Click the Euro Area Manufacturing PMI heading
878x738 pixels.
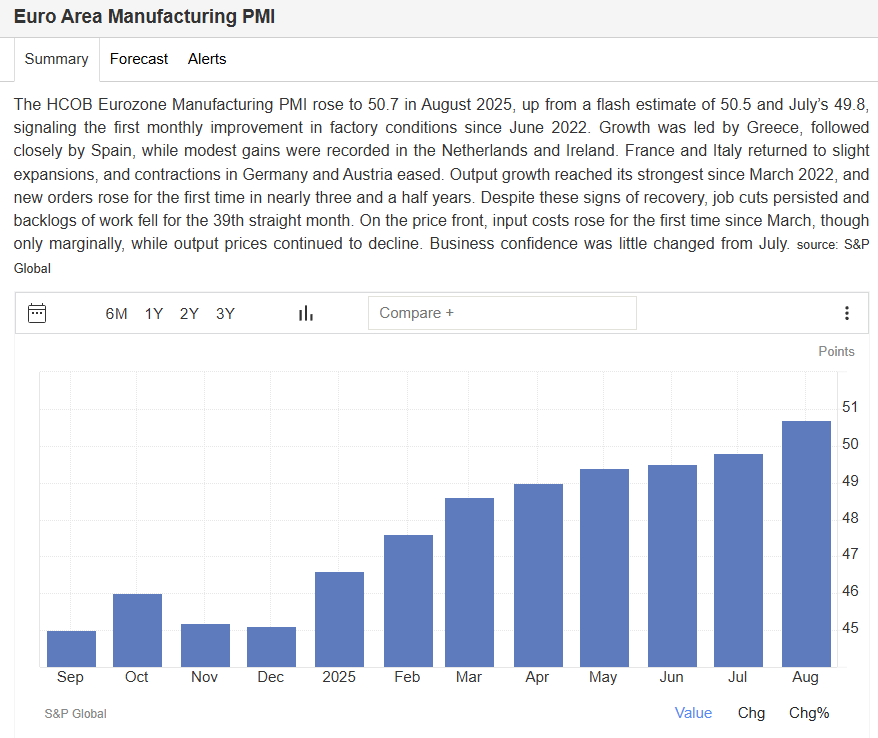click(x=144, y=17)
